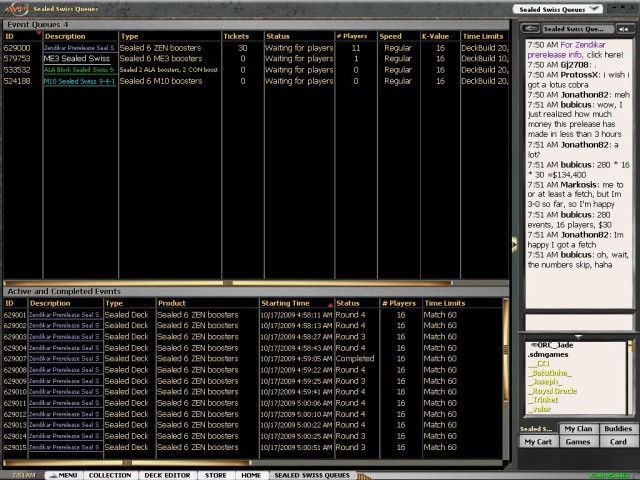
Task: Open the My Cart tab
Action: (538, 442)
